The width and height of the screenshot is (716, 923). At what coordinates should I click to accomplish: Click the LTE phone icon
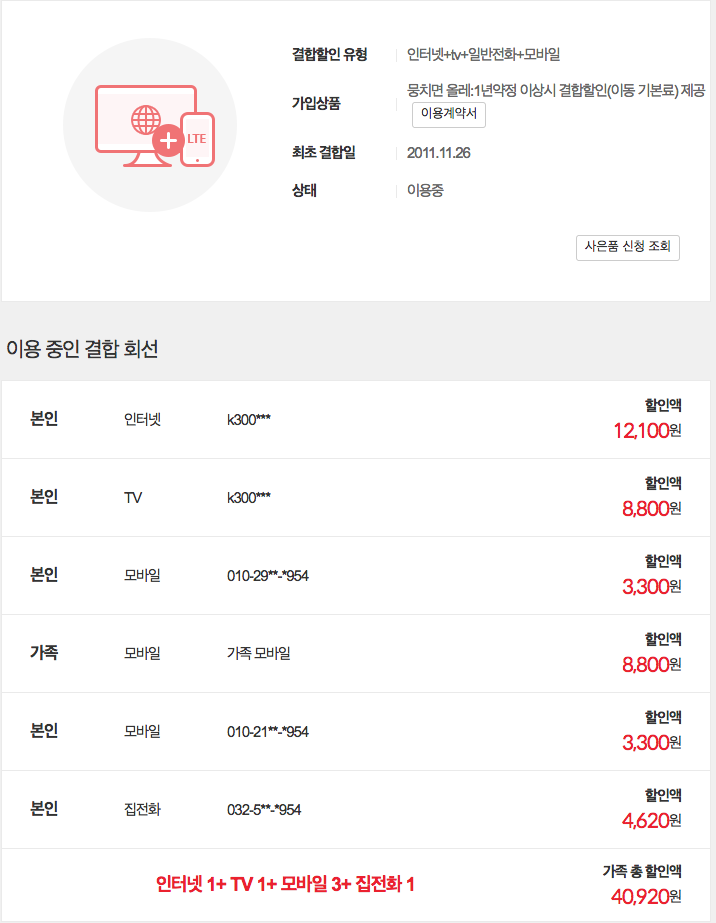[x=197, y=140]
